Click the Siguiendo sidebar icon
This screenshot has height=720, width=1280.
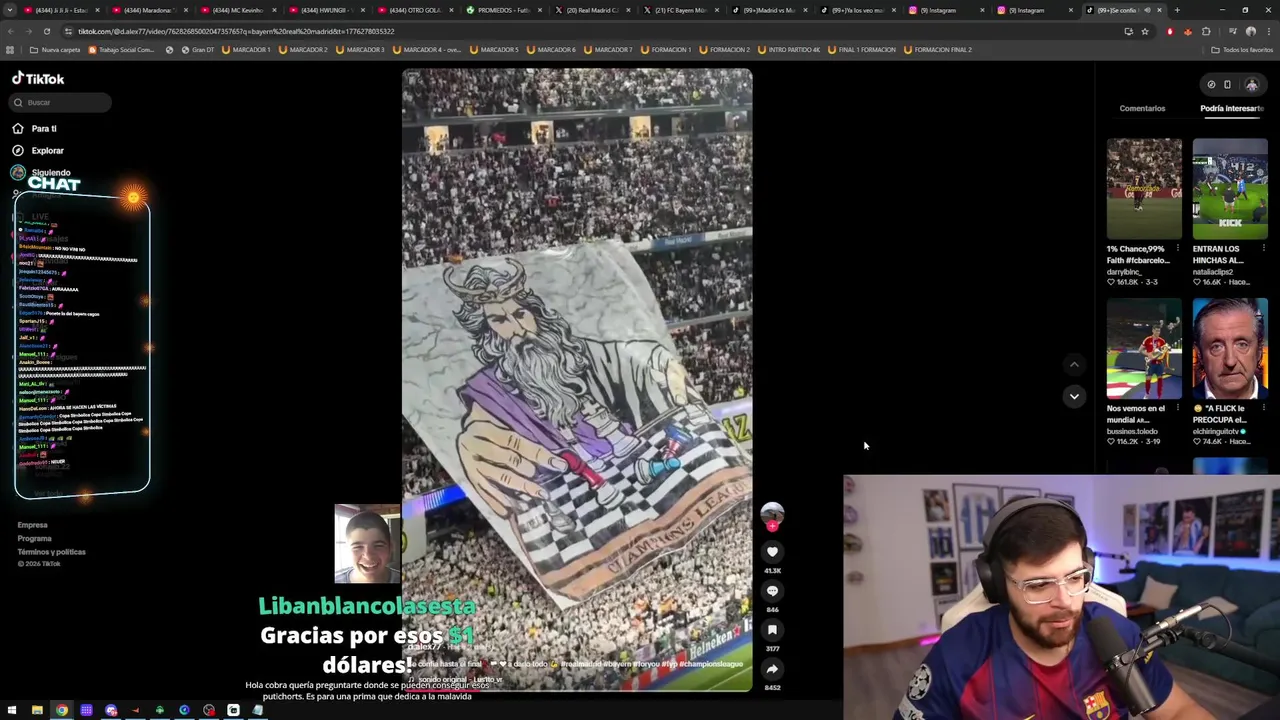point(18,172)
